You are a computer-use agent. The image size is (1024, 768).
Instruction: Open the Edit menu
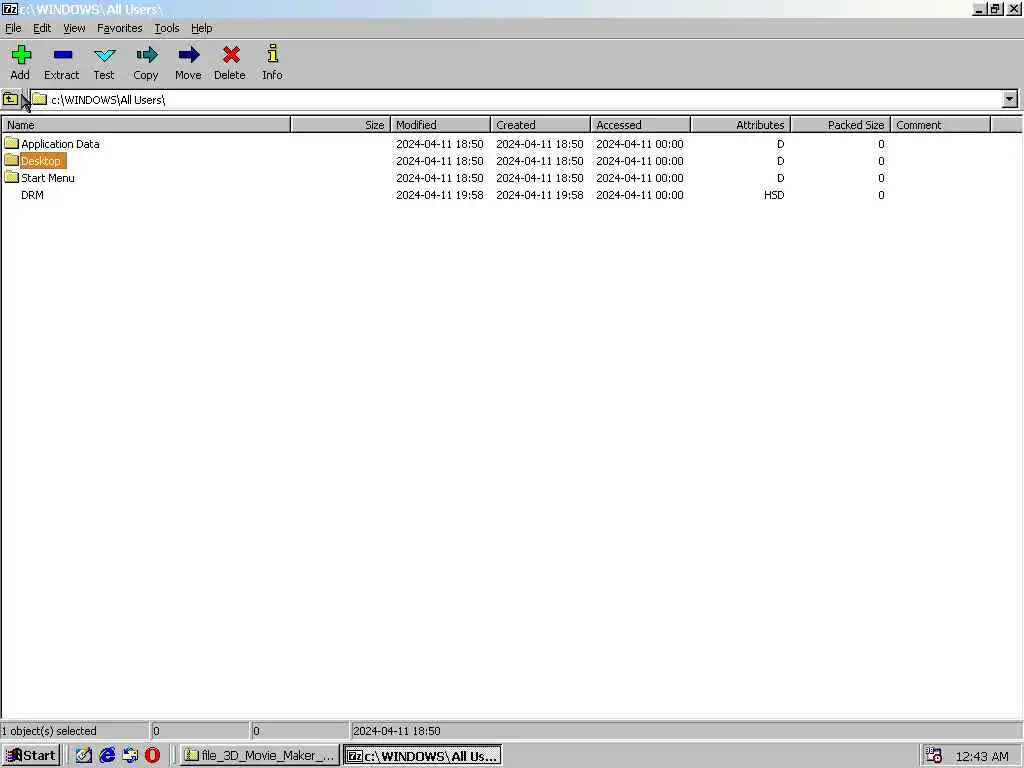coord(42,28)
